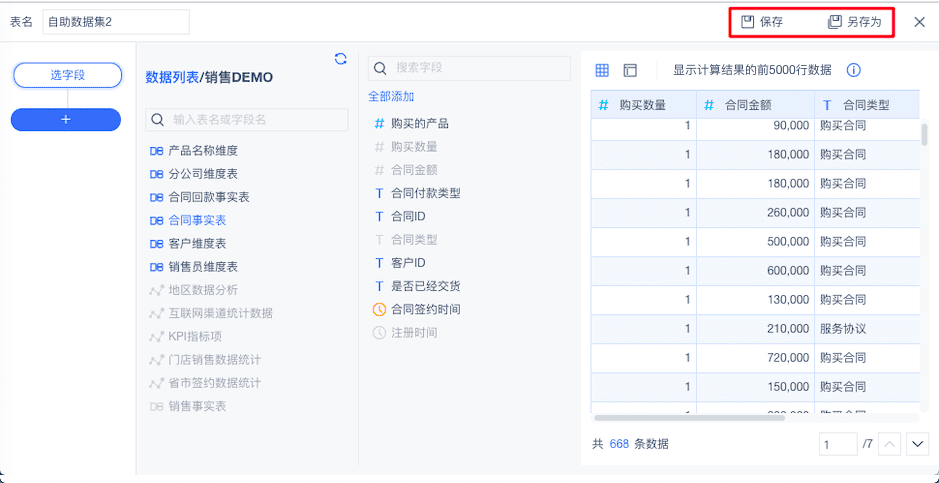Click the 搜索字段 search box

click(470, 68)
